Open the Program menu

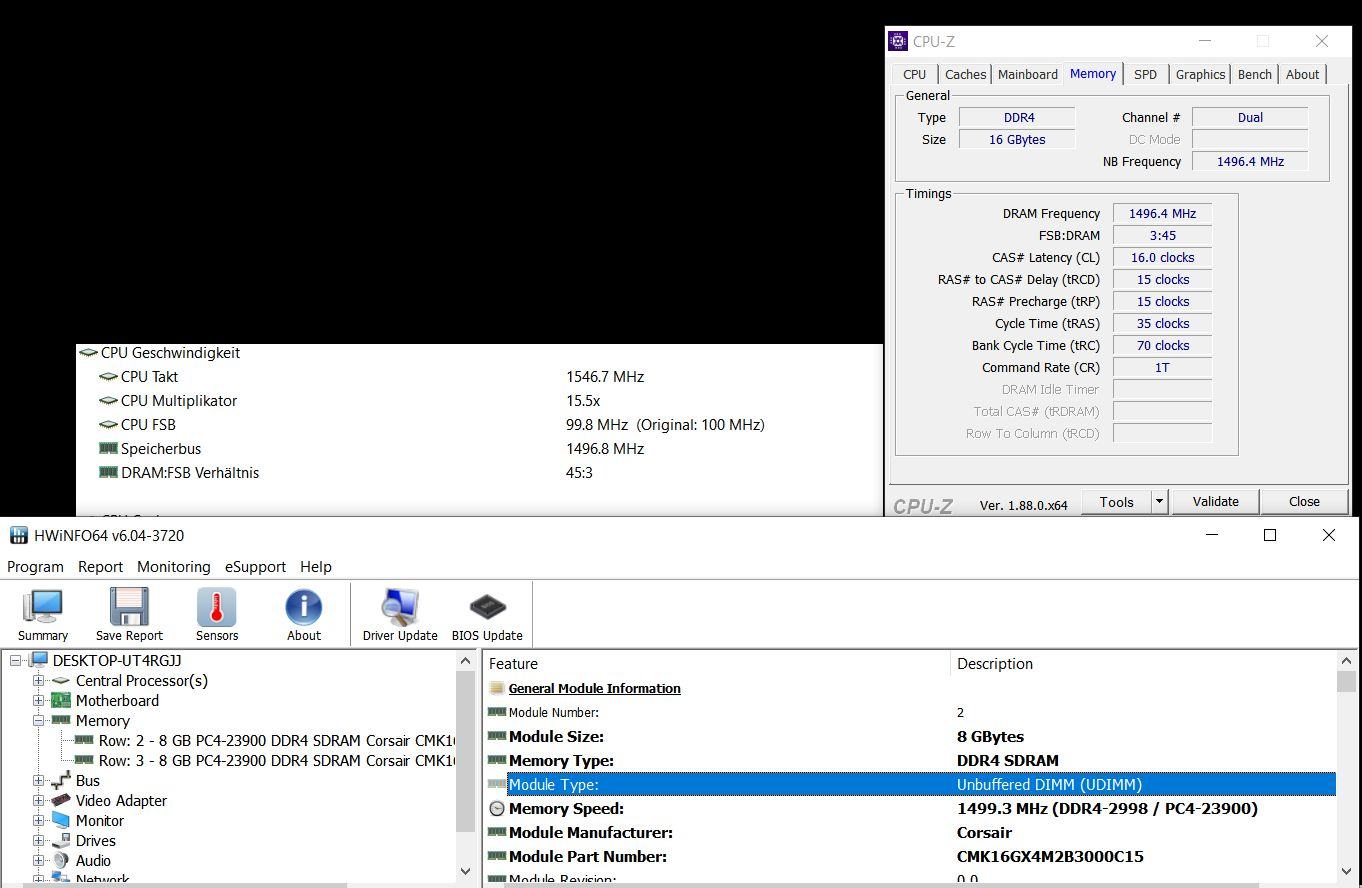(35, 566)
